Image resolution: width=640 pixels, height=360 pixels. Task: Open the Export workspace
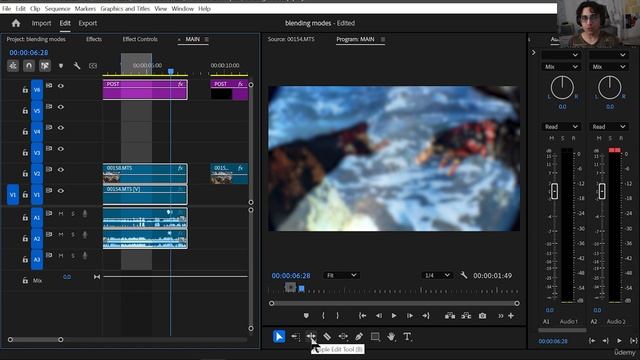pos(88,23)
